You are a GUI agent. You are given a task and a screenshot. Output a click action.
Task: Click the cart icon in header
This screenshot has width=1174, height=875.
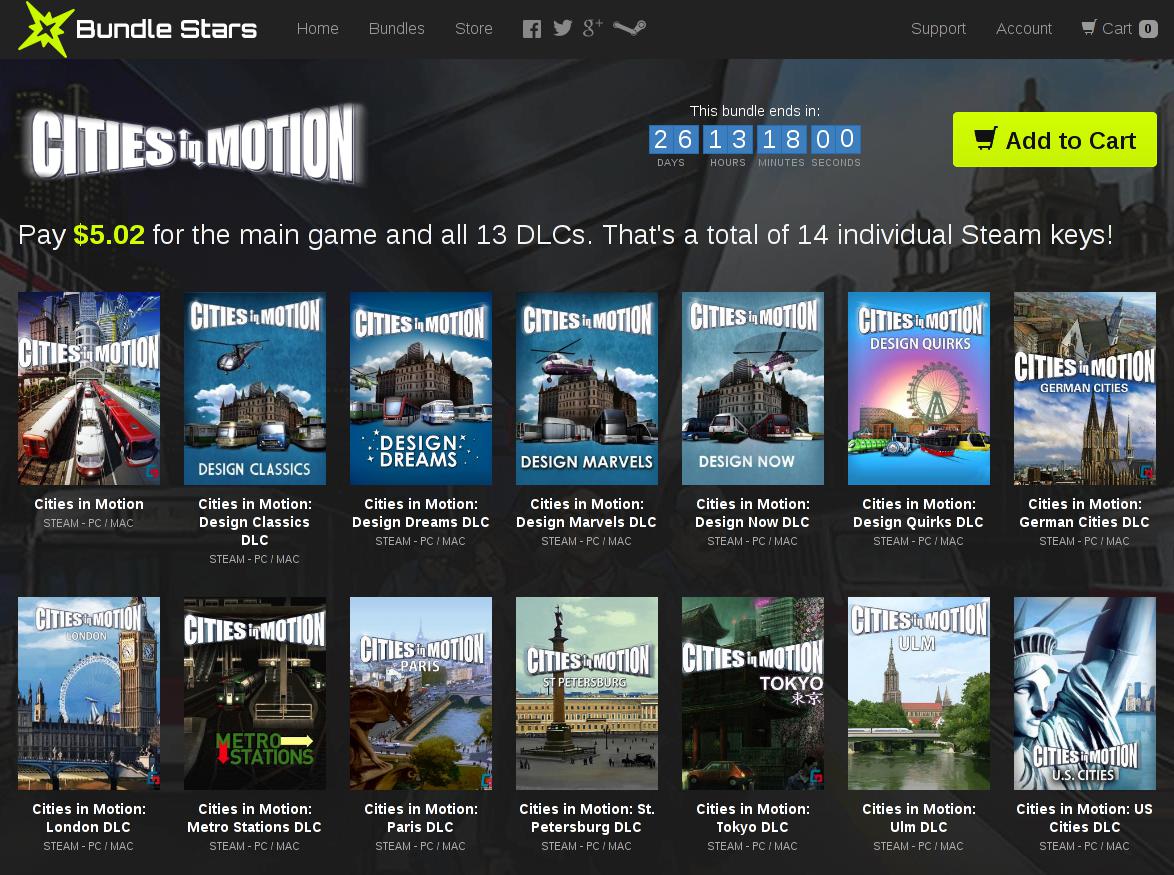[x=1089, y=28]
